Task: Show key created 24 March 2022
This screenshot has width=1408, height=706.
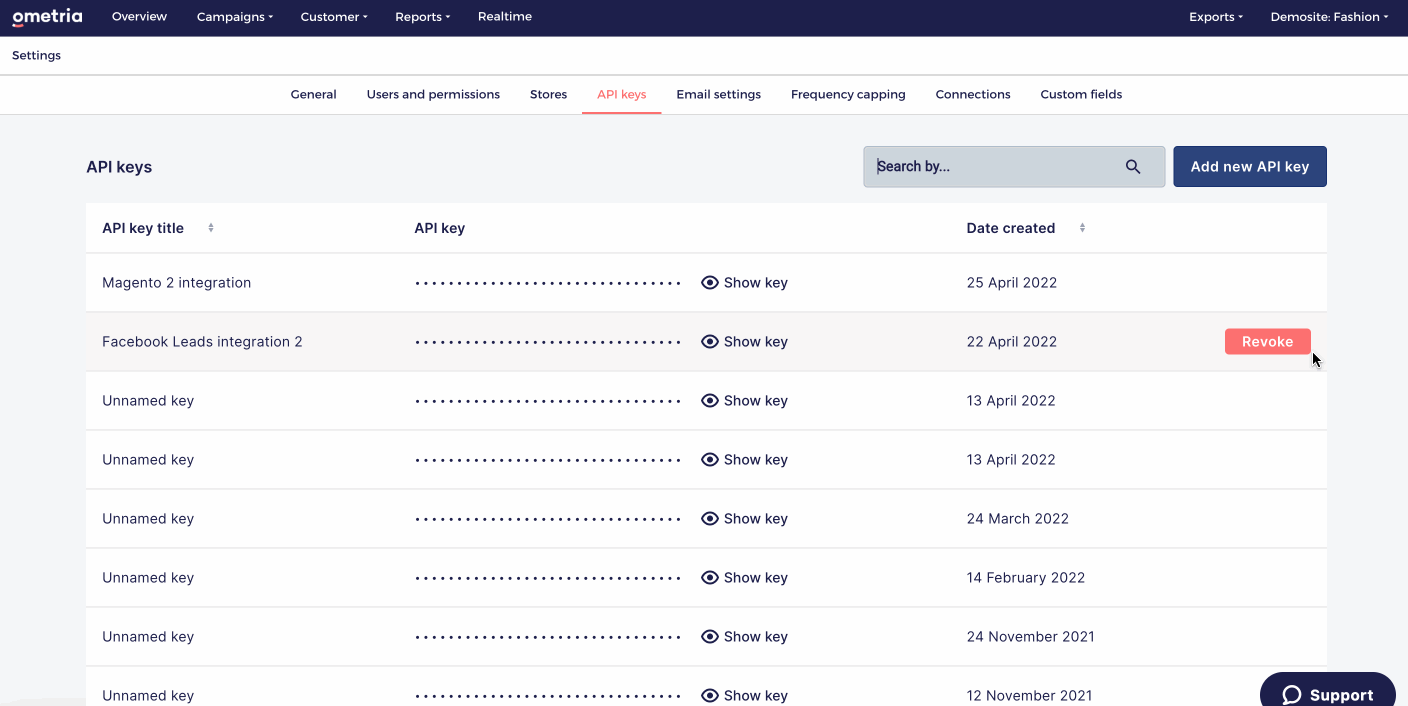Action: [x=744, y=519]
